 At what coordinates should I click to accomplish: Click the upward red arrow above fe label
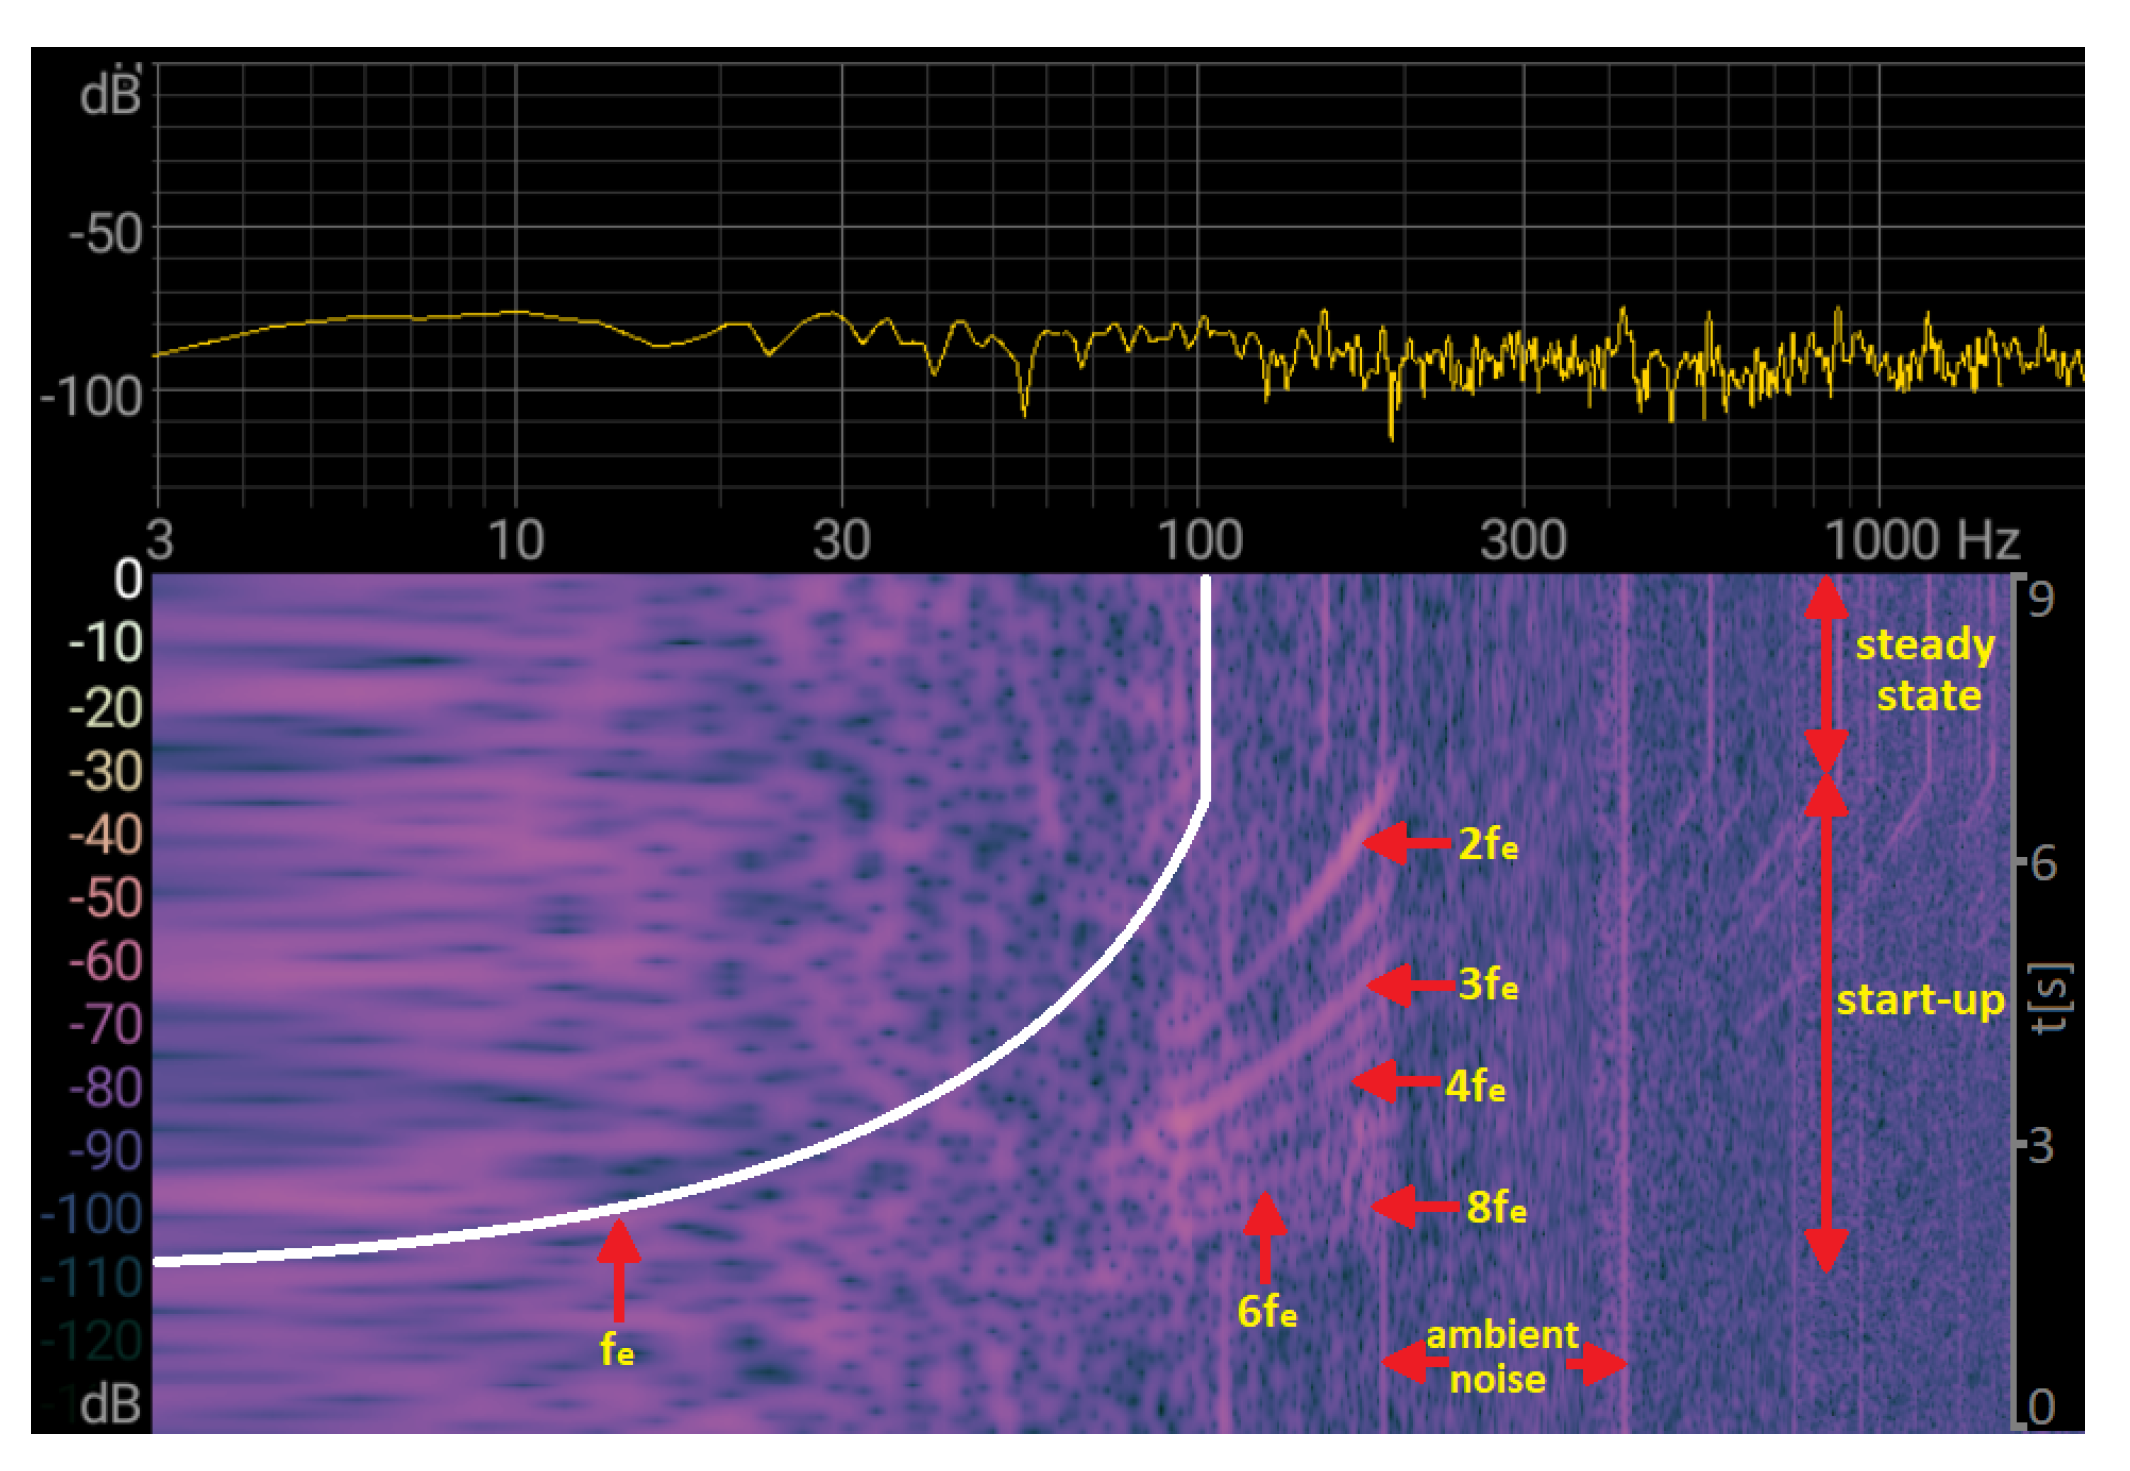pyautogui.click(x=619, y=1268)
